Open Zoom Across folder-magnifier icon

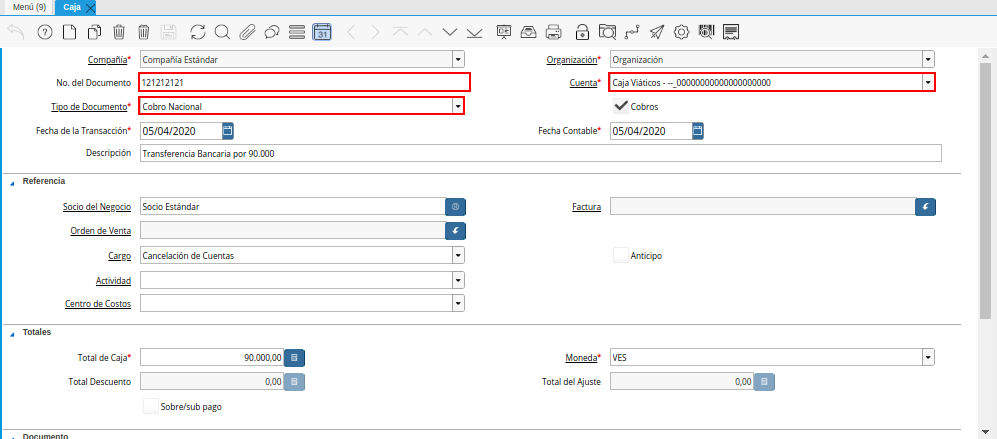pyautogui.click(x=607, y=32)
